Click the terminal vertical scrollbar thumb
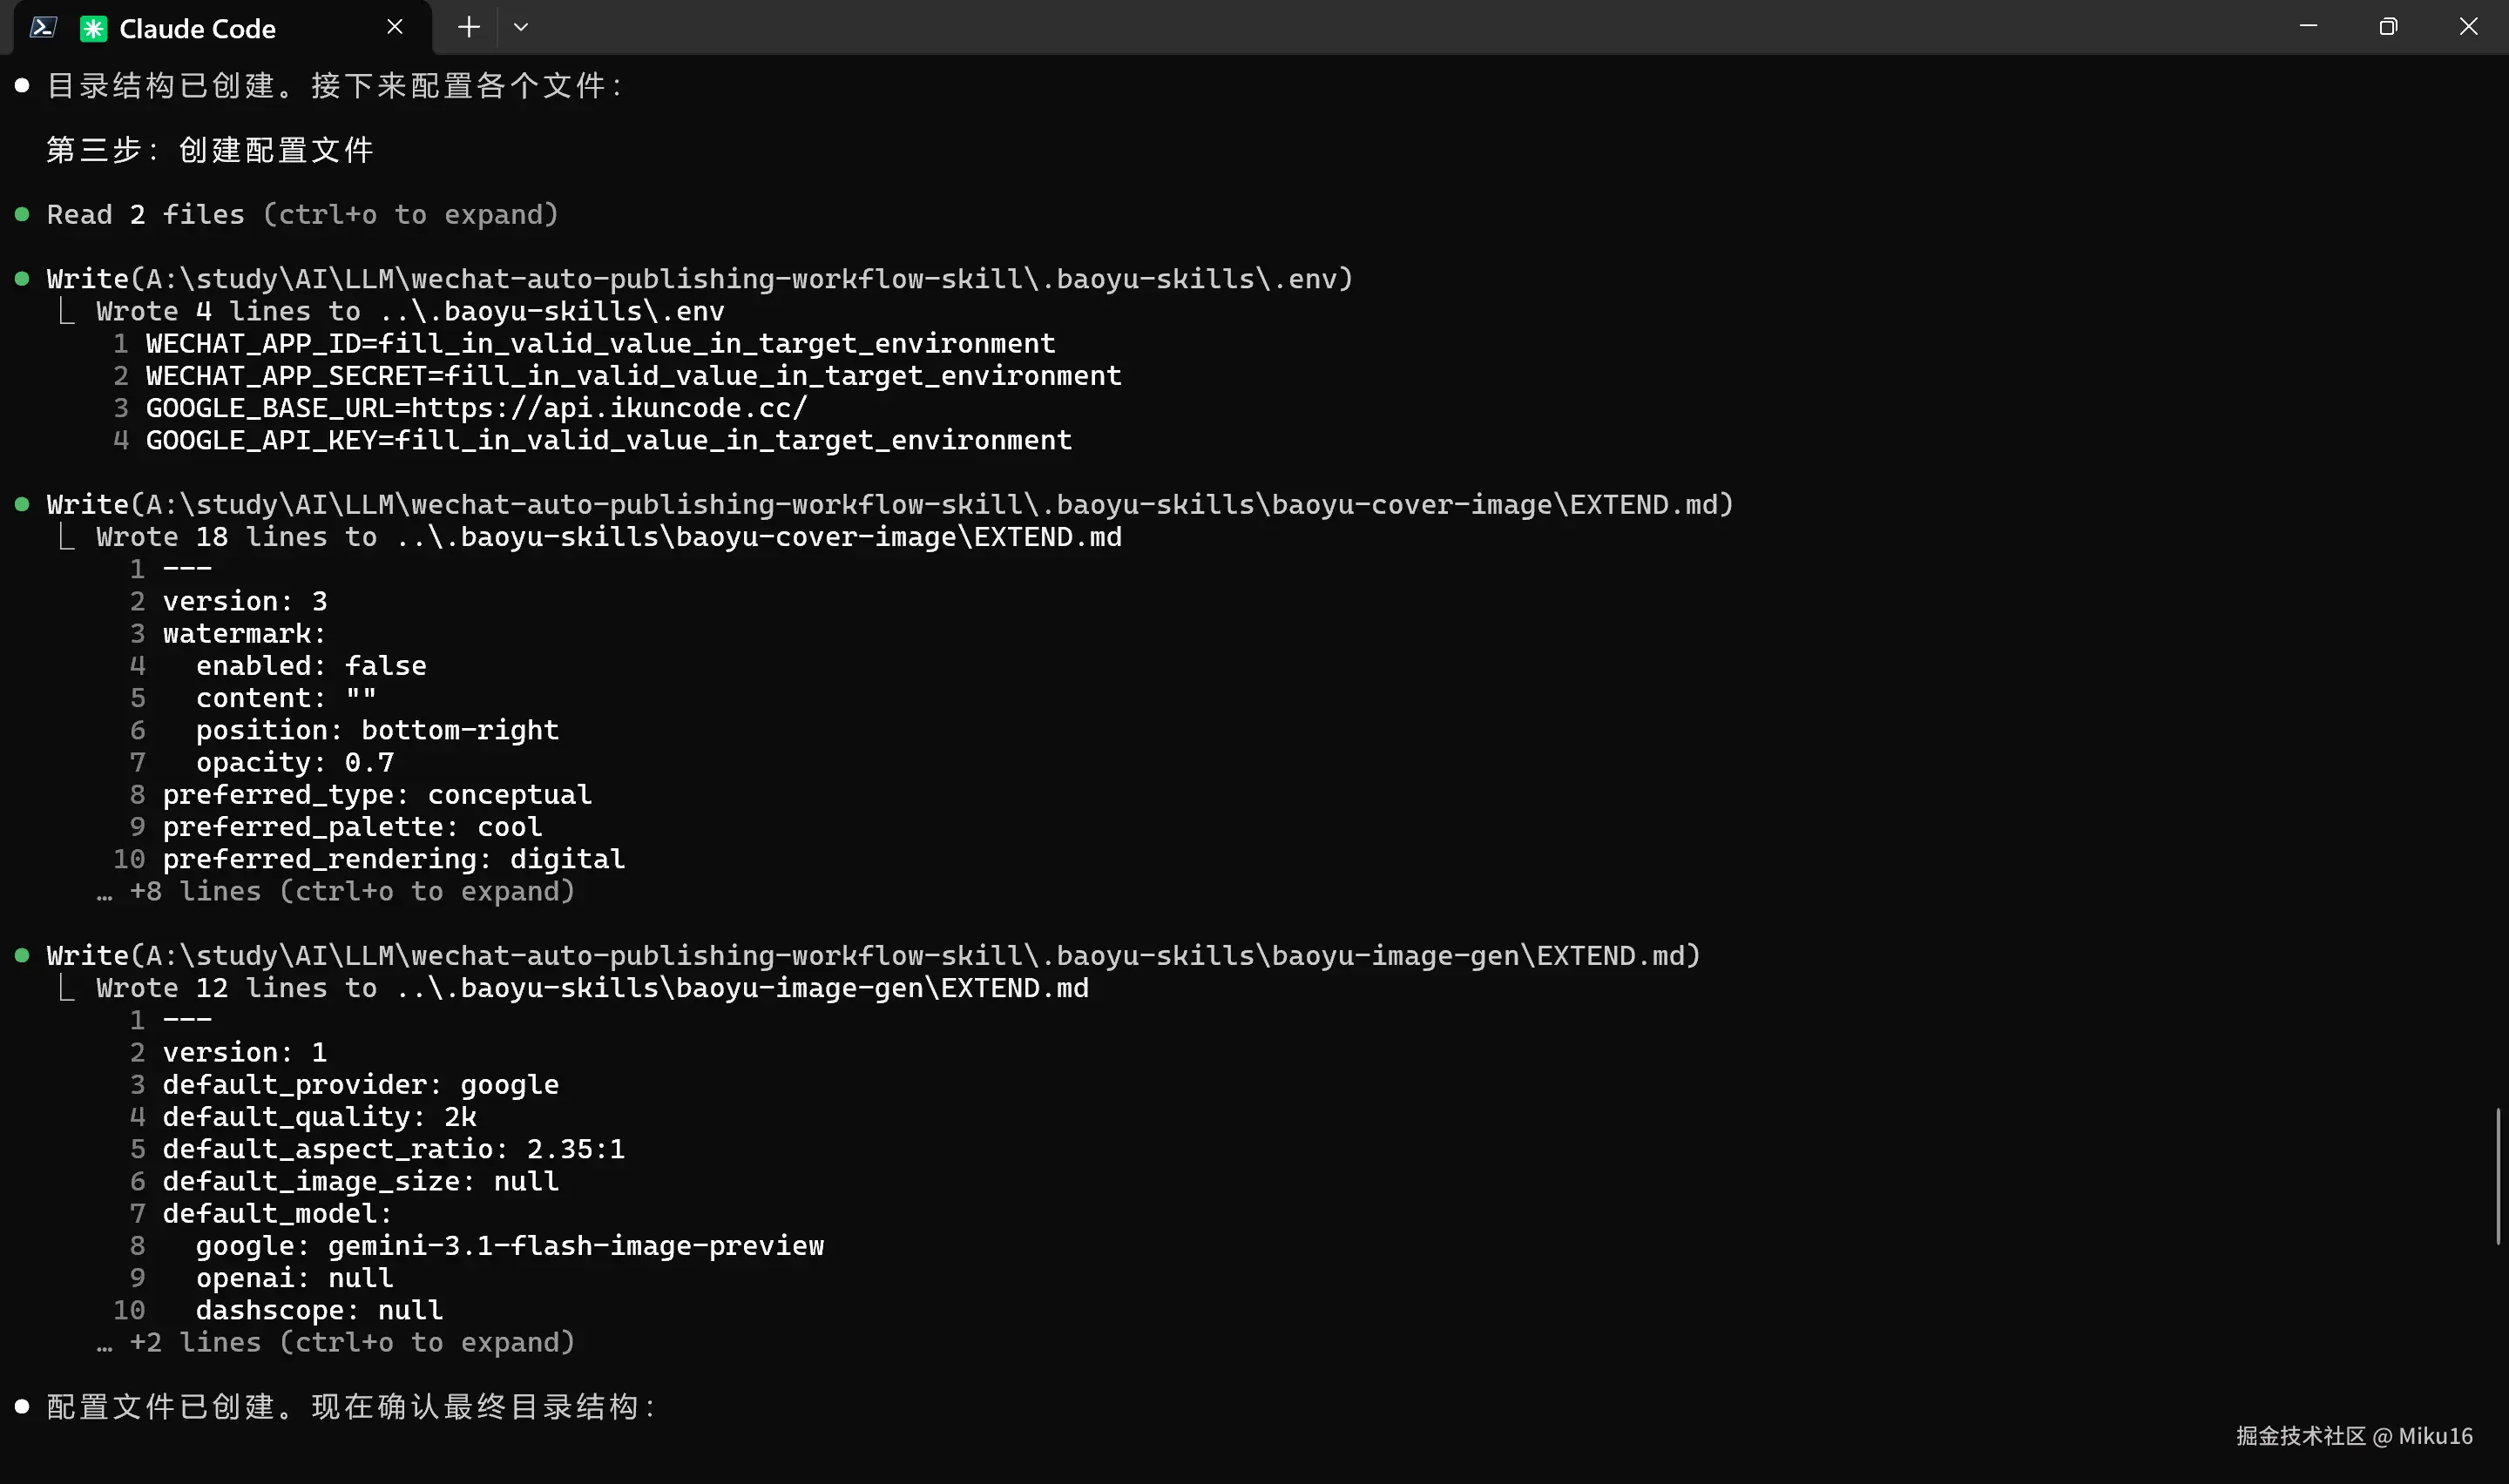Screen dimensions: 2509x1484 2497,1176
